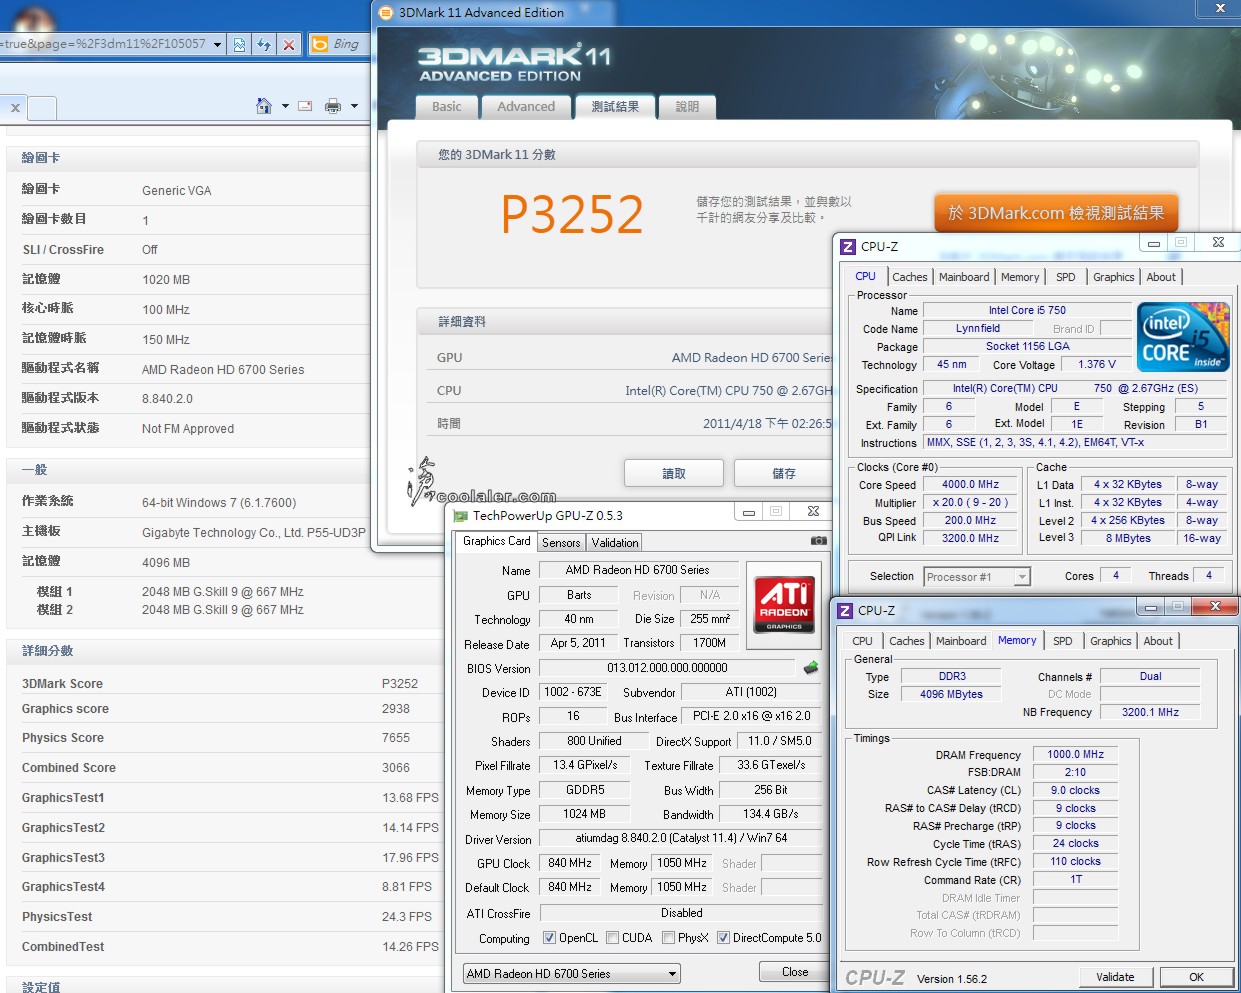Close the current browser tab

pyautogui.click(x=15, y=108)
